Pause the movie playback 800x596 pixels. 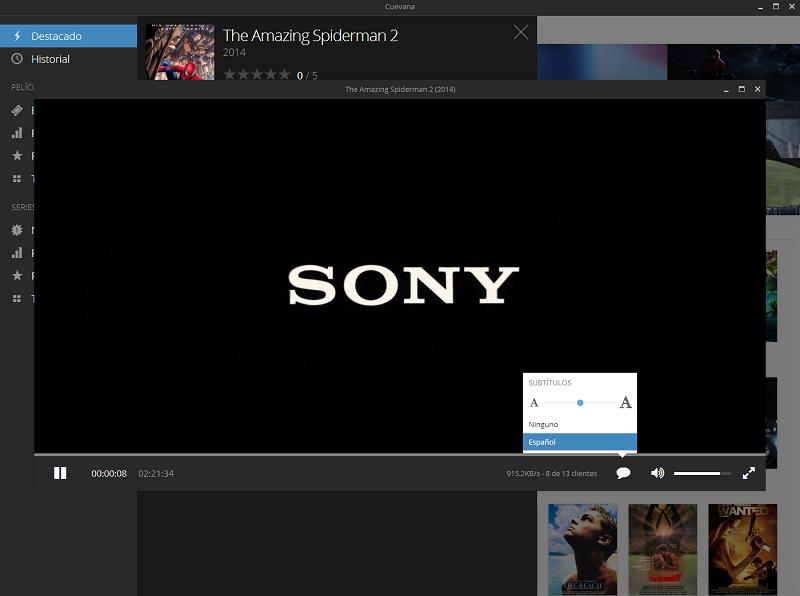(x=60, y=473)
